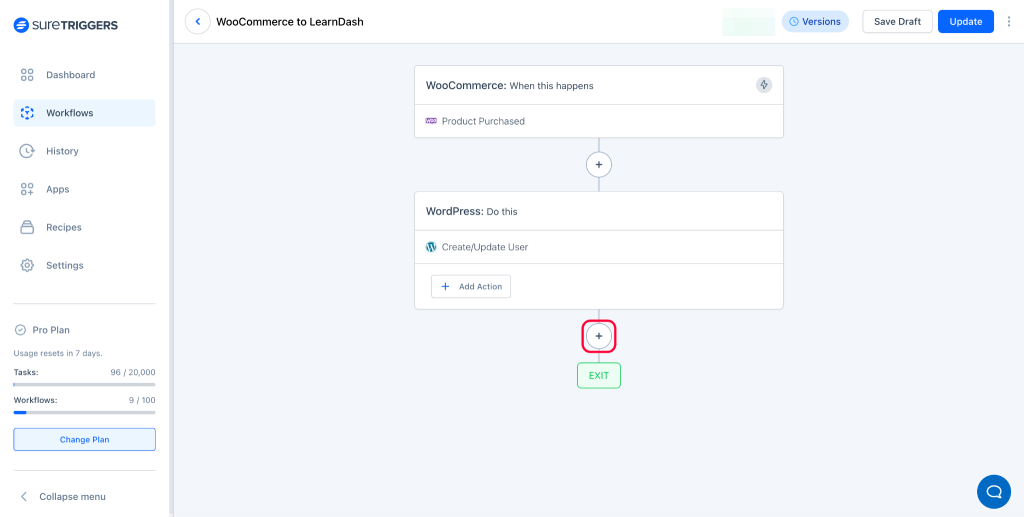Click the History clock icon
1024x517 pixels.
(27, 151)
